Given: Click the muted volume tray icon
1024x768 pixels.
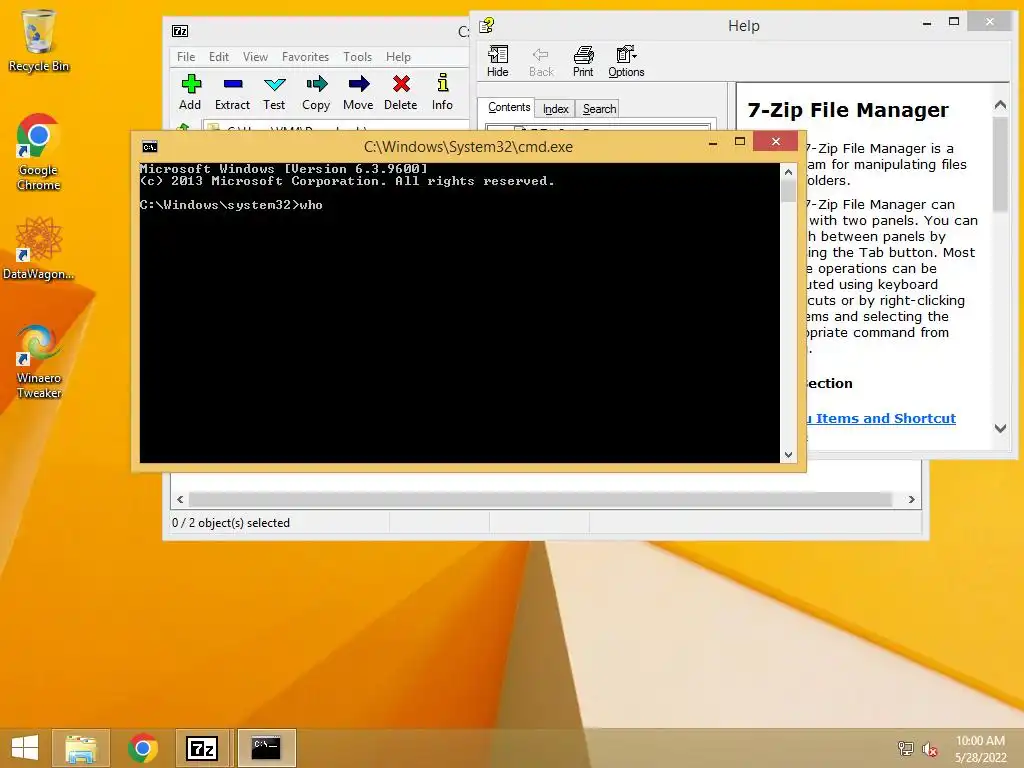Looking at the screenshot, I should pos(930,748).
